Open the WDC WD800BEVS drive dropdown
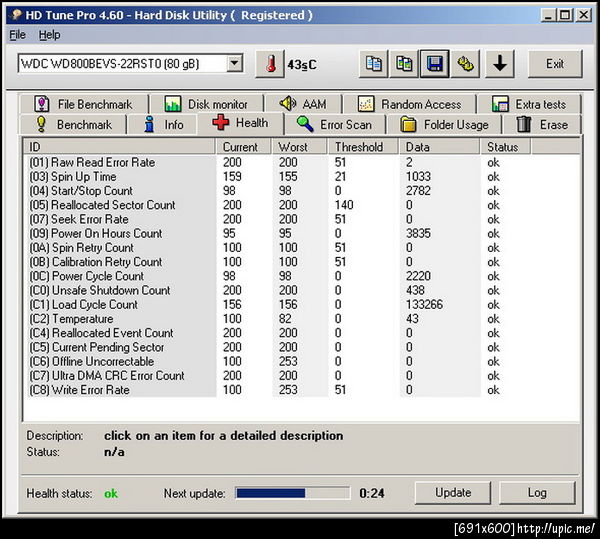The height and width of the screenshot is (539, 600). coord(234,63)
